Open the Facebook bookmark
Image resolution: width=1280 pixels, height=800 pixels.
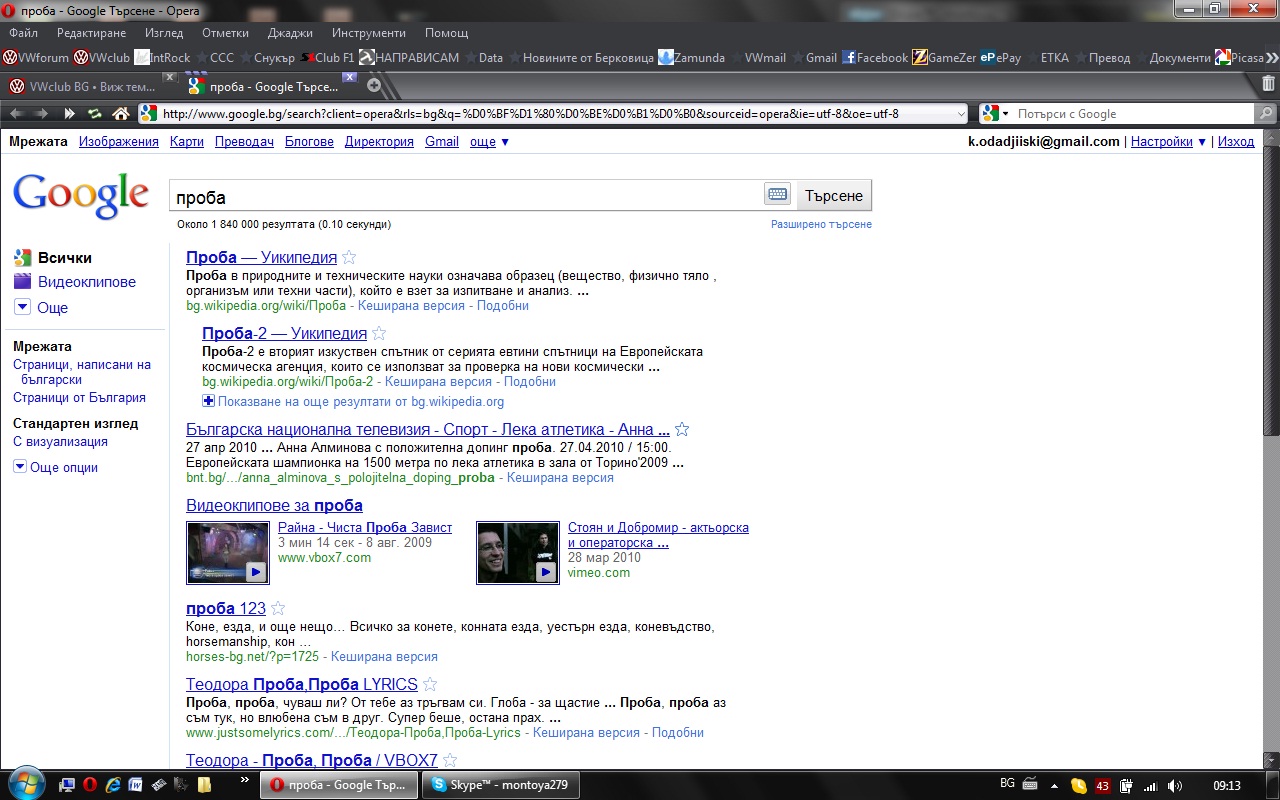point(875,58)
